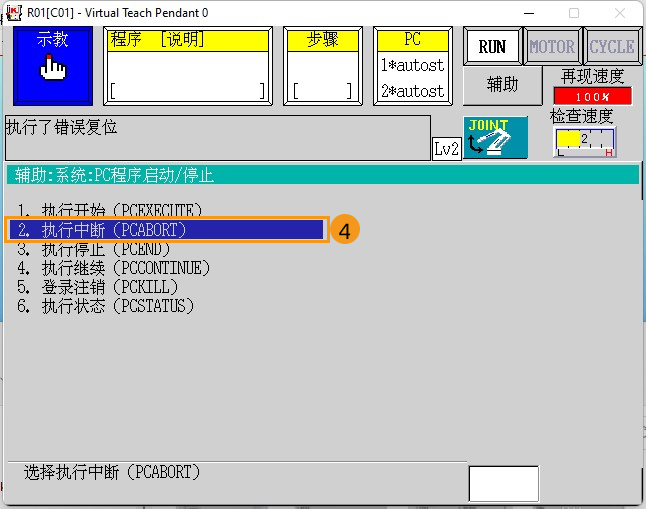The height and width of the screenshot is (509, 646).
Task: Open the 辅助 auxiliary menu button
Action: (503, 85)
